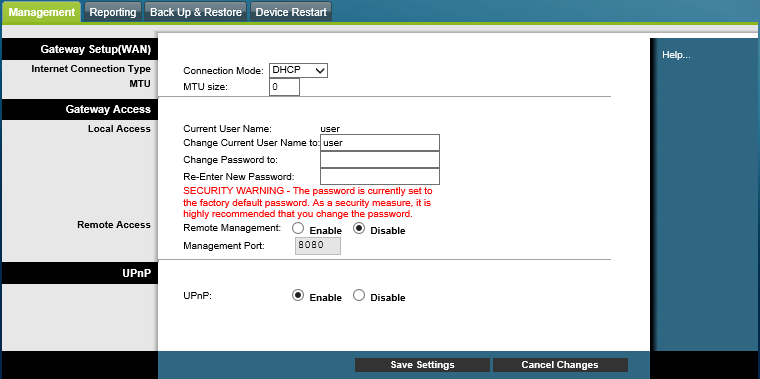Click the Change Current User Name field
The height and width of the screenshot is (379, 760).
(380, 143)
